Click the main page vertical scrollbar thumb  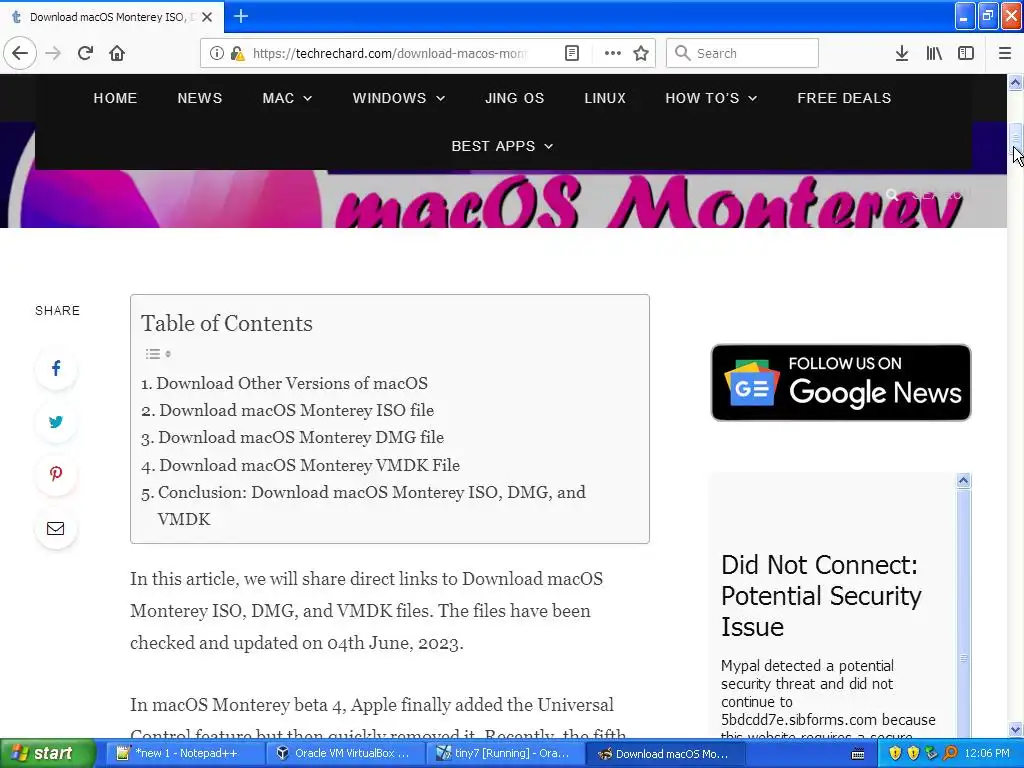click(x=1015, y=140)
